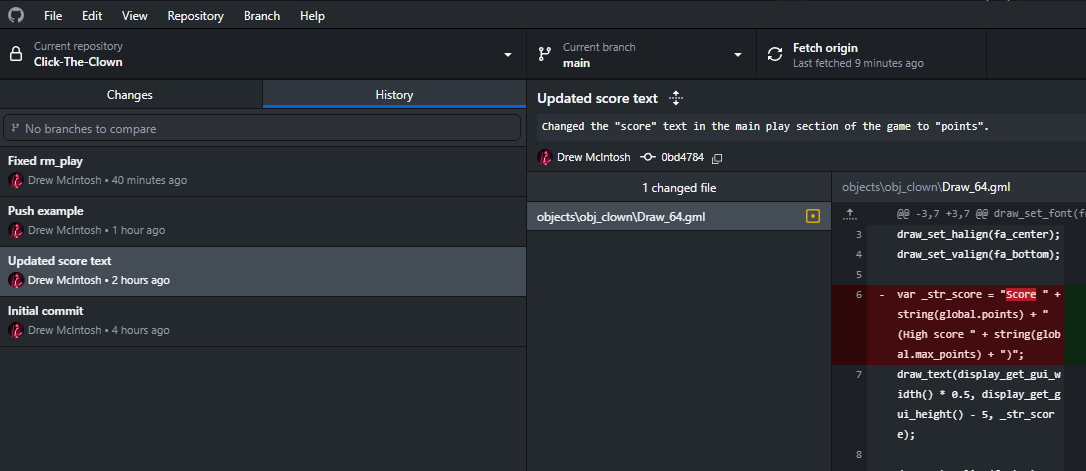
Task: Expand diff upward with the arrow icon
Action: 851,214
